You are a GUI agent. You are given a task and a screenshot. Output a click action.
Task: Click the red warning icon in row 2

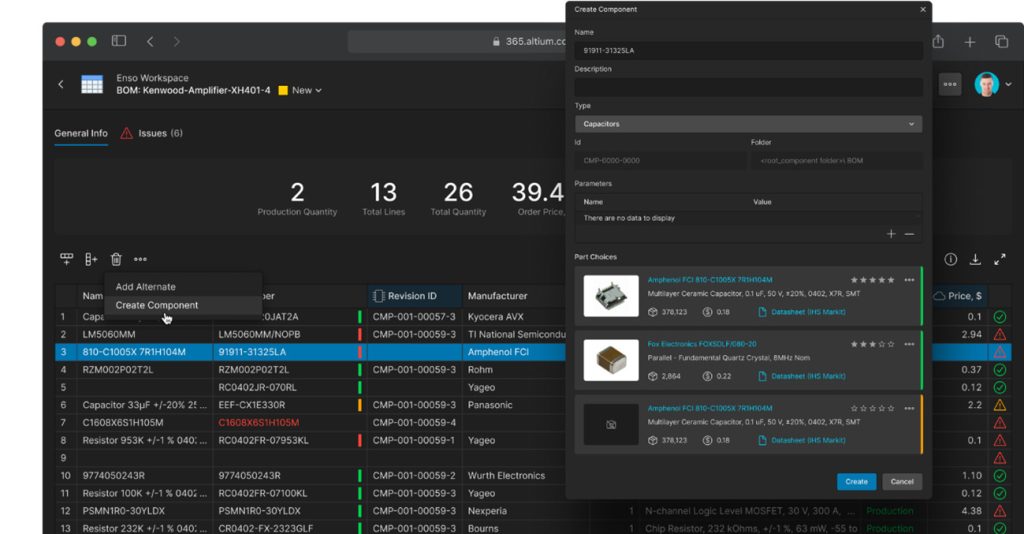coord(1000,334)
